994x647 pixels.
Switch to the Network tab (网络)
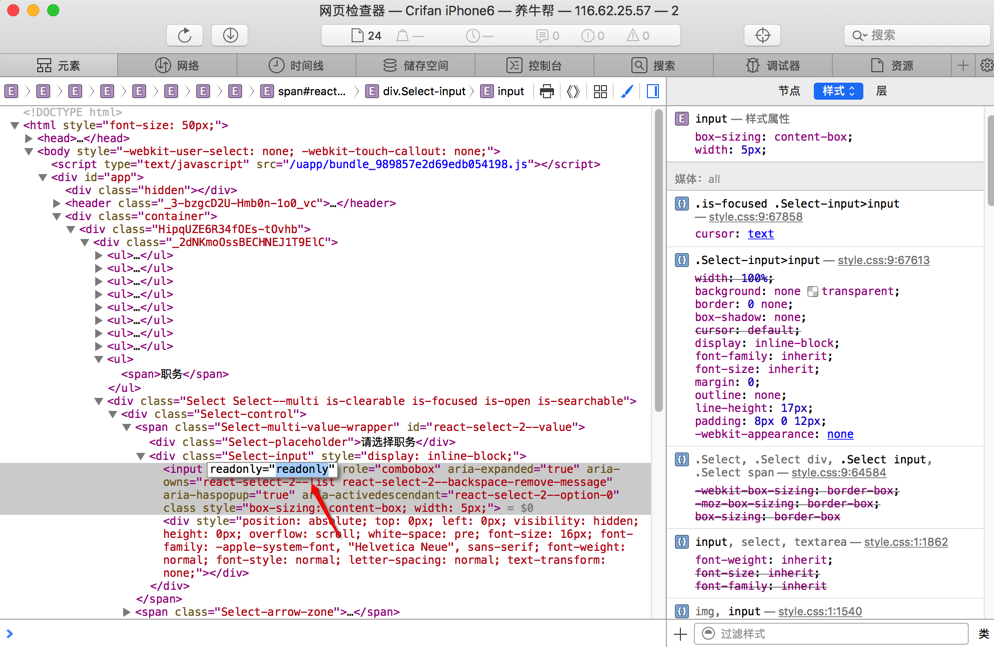[x=178, y=65]
